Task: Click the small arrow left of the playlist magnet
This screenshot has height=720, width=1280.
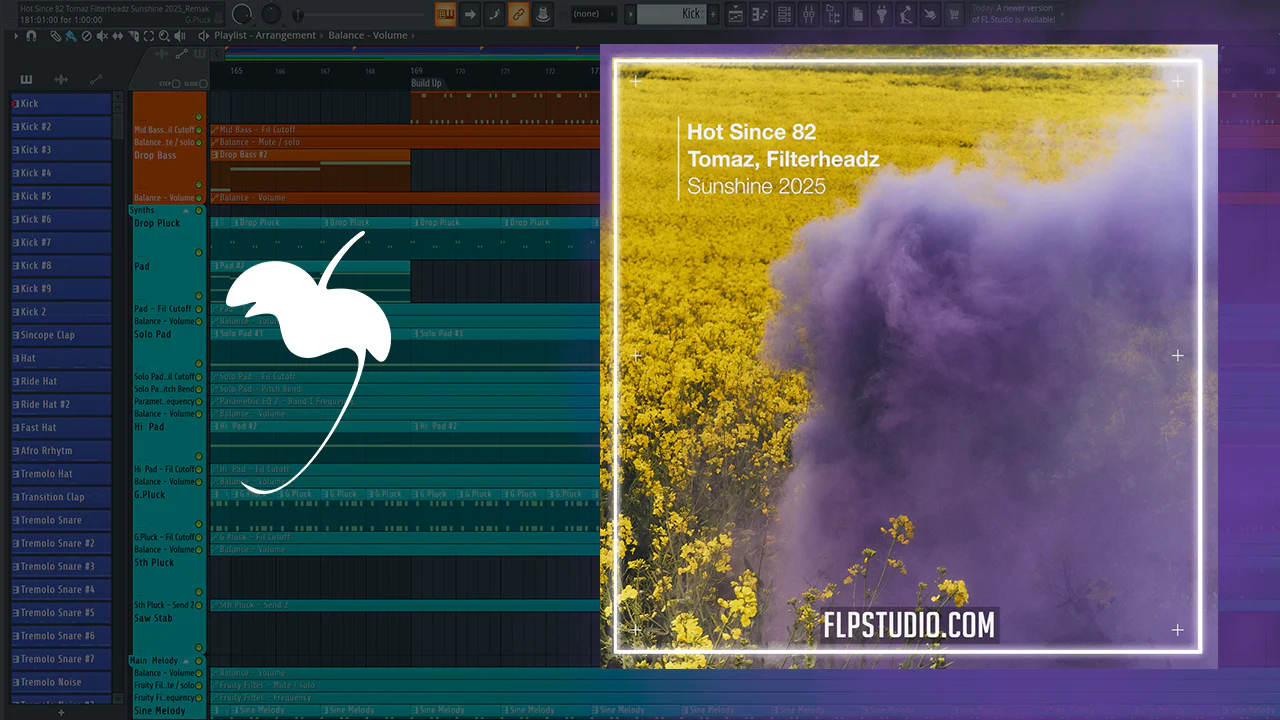Action: 17,36
